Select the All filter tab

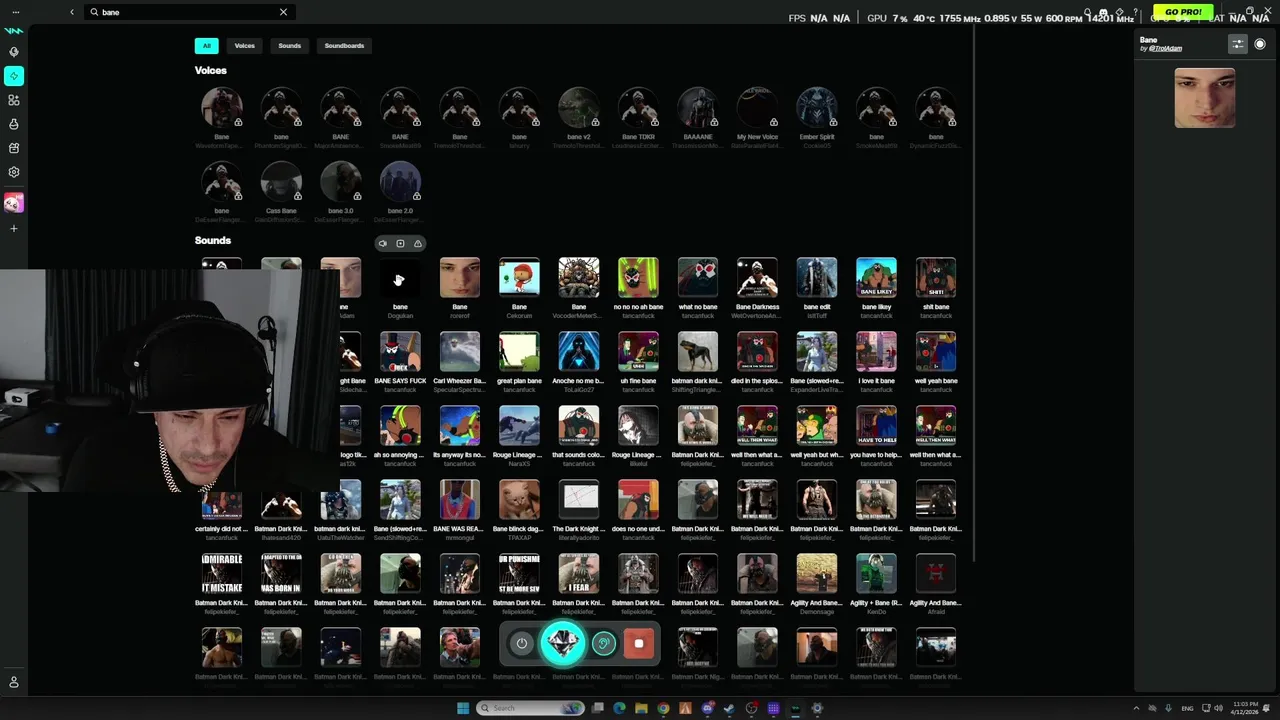(x=207, y=46)
